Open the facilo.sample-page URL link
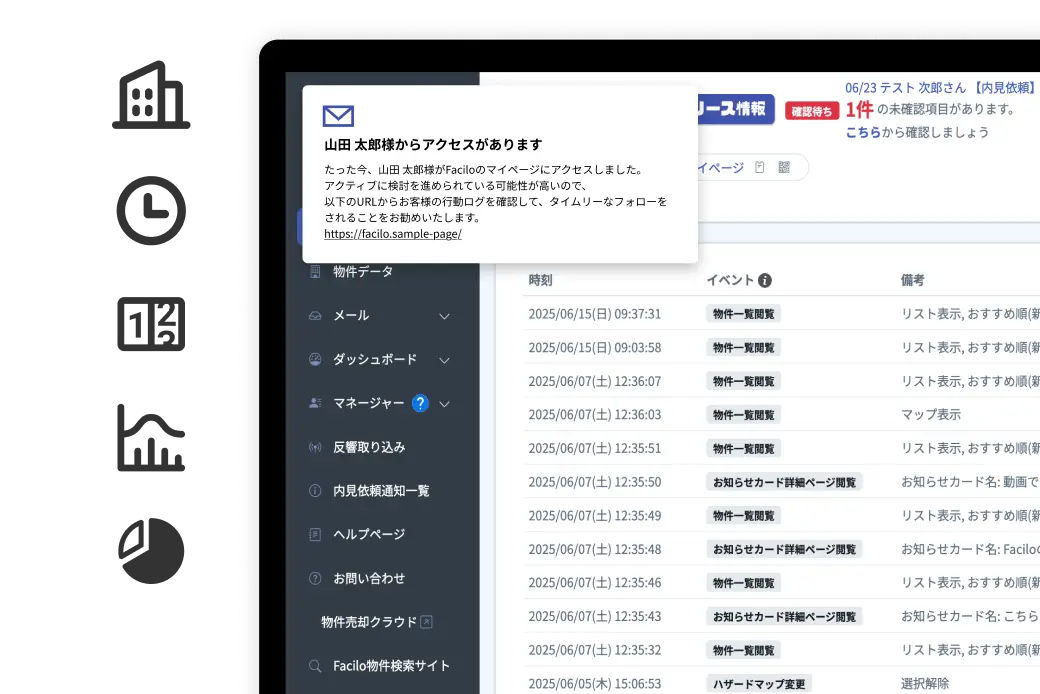This screenshot has height=694, width=1040. [x=393, y=234]
